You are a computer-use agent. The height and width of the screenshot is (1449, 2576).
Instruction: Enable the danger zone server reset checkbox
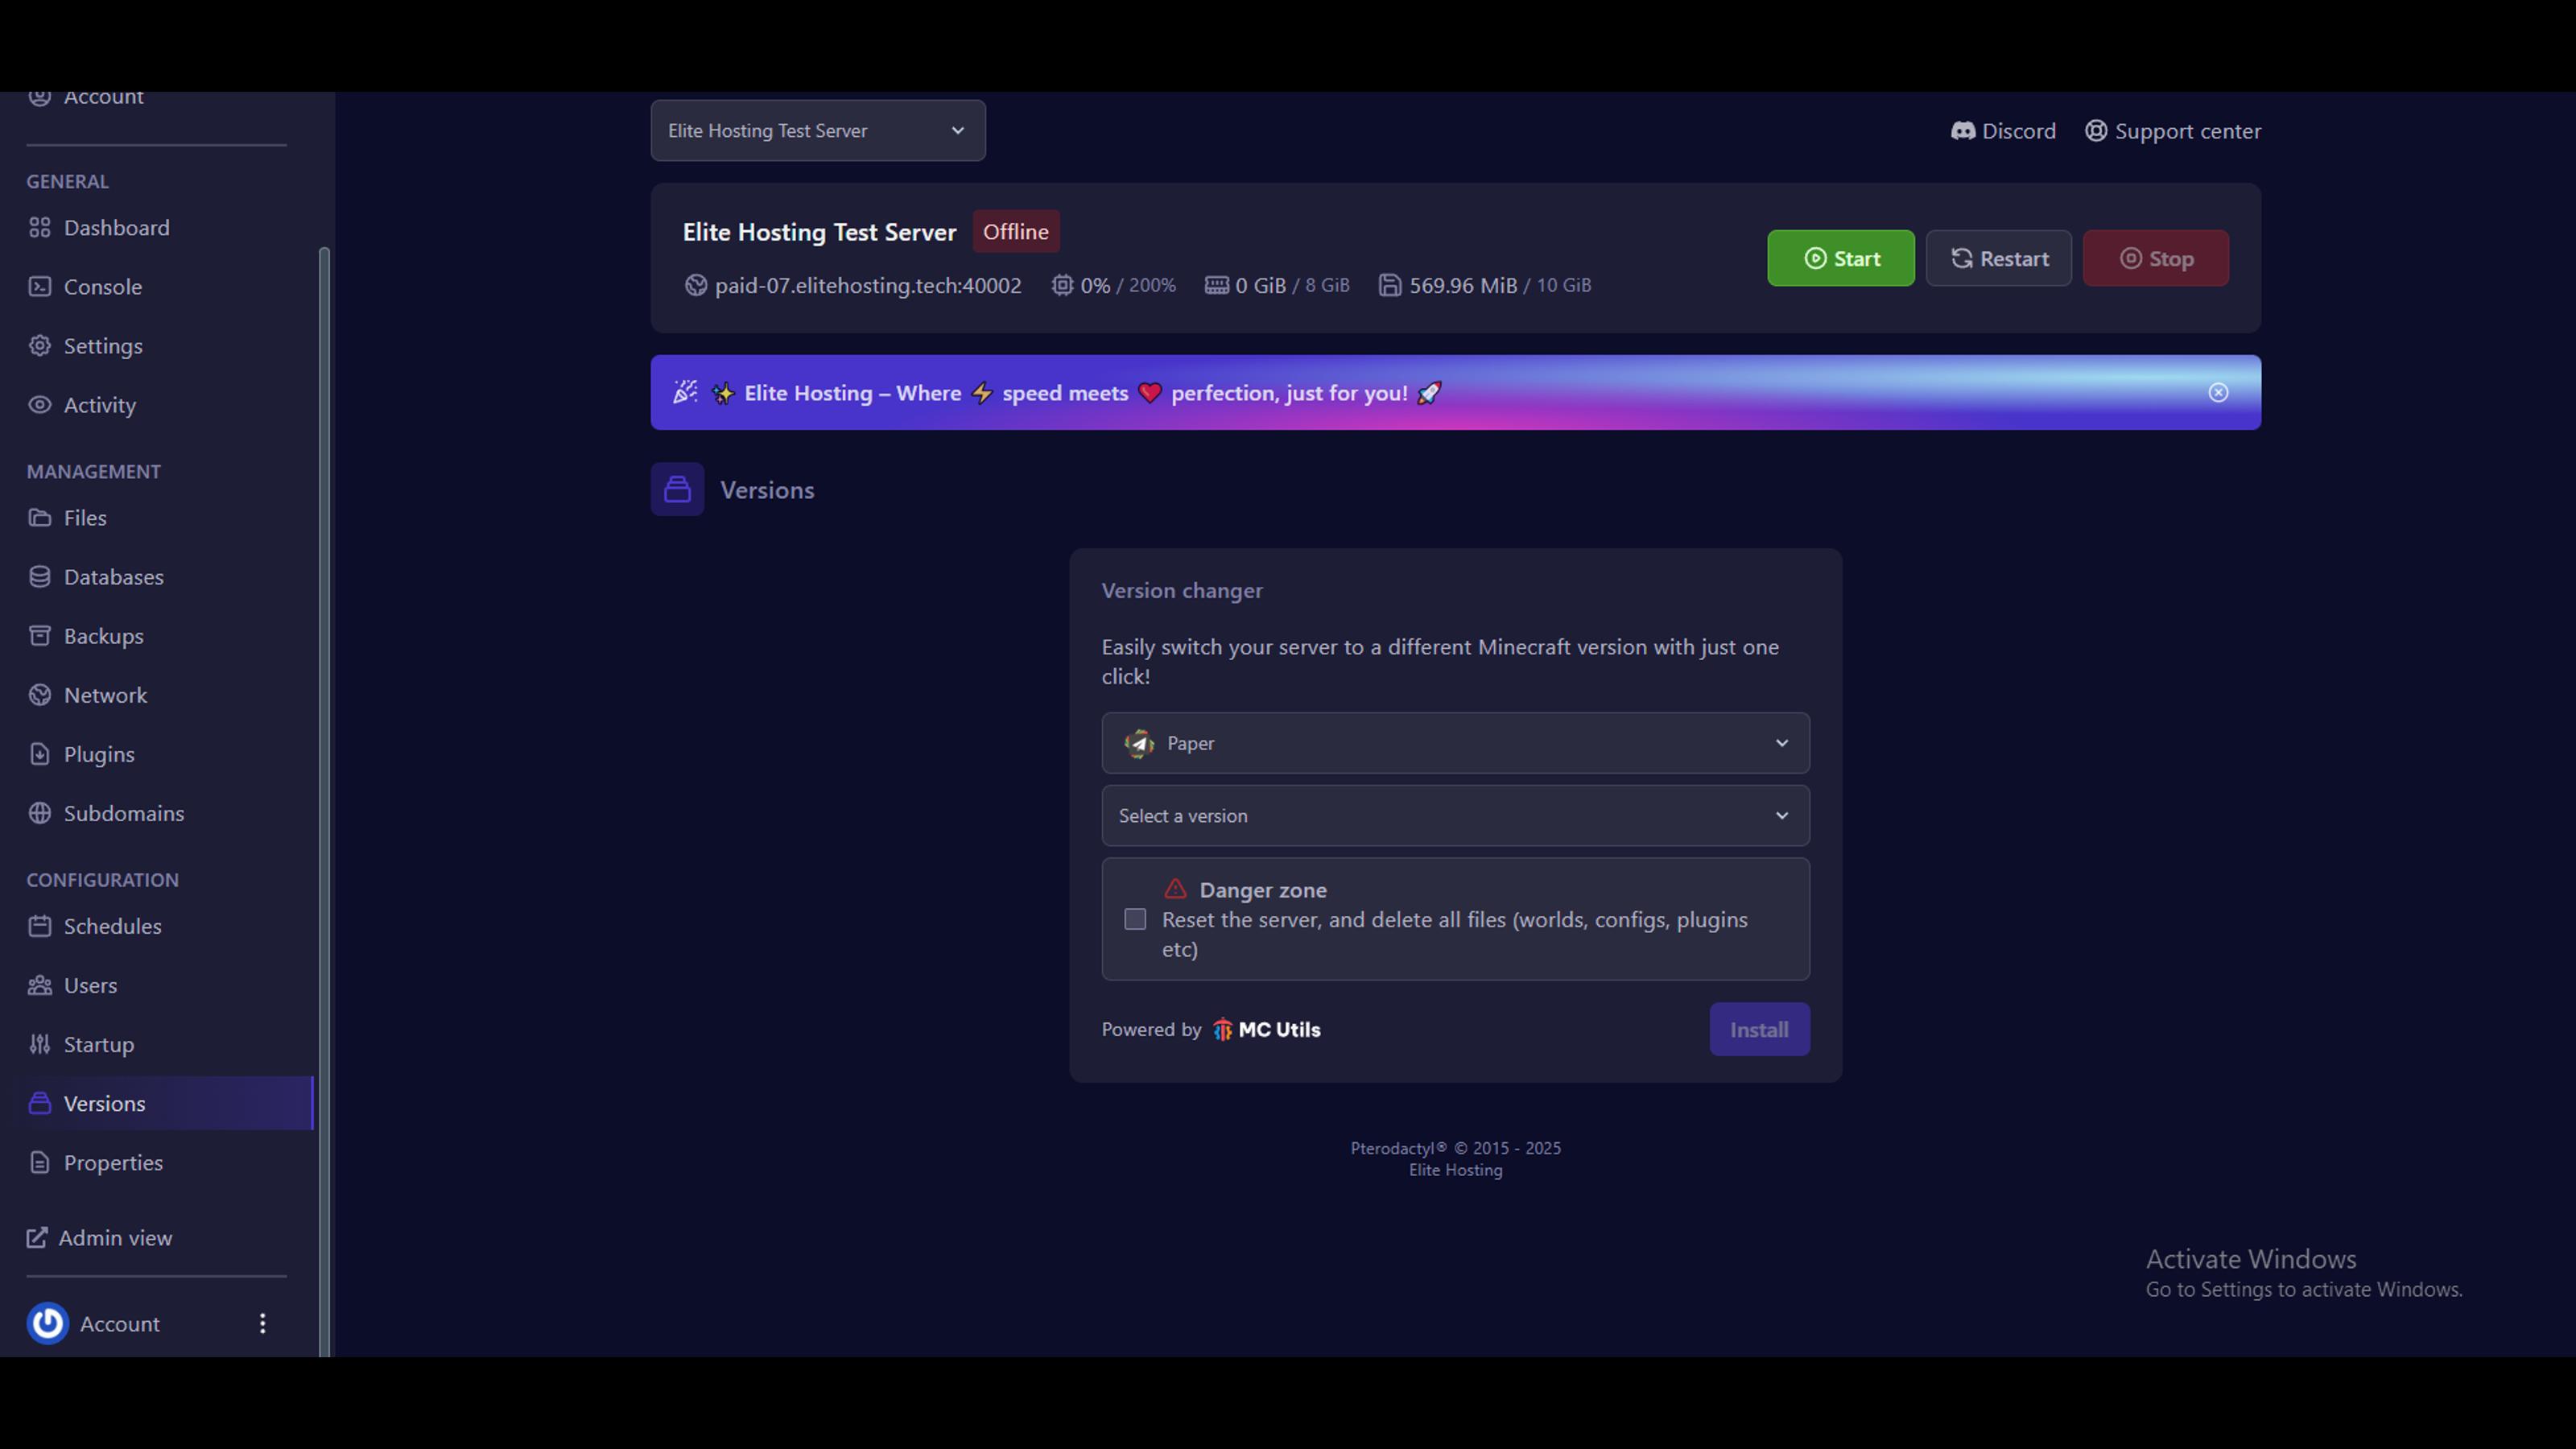(x=1135, y=919)
